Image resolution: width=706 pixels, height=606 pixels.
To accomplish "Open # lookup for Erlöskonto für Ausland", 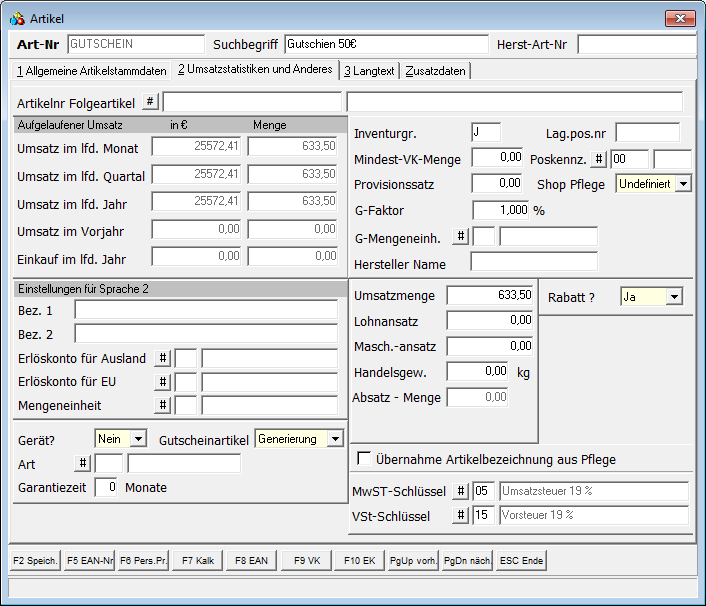I will [x=163, y=358].
